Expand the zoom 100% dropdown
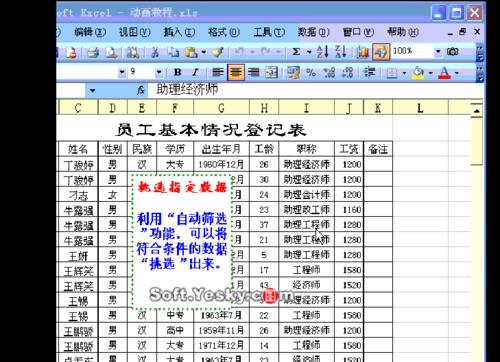 pyautogui.click(x=438, y=52)
